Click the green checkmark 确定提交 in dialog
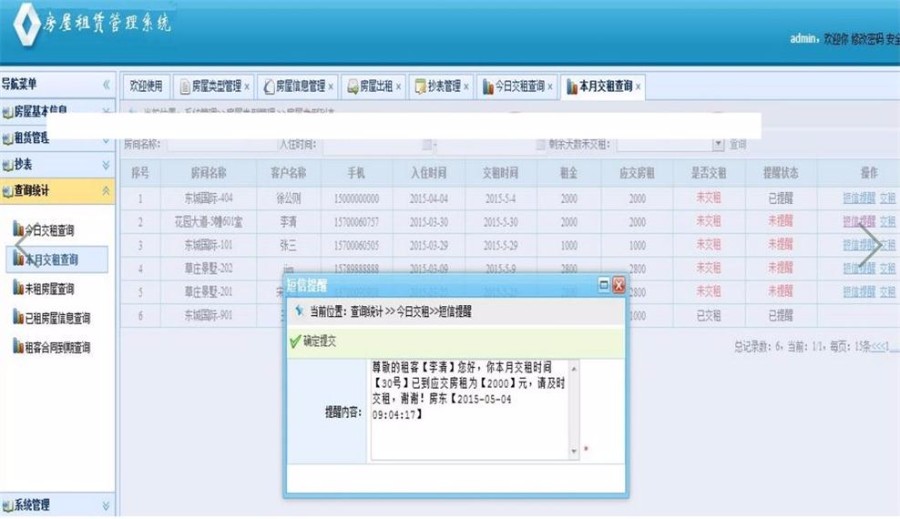The image size is (900, 519). pyautogui.click(x=295, y=342)
